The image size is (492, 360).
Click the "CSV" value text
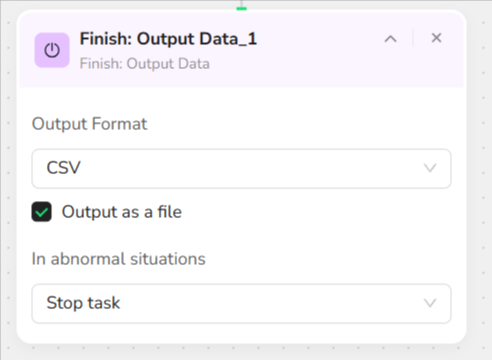pos(63,168)
